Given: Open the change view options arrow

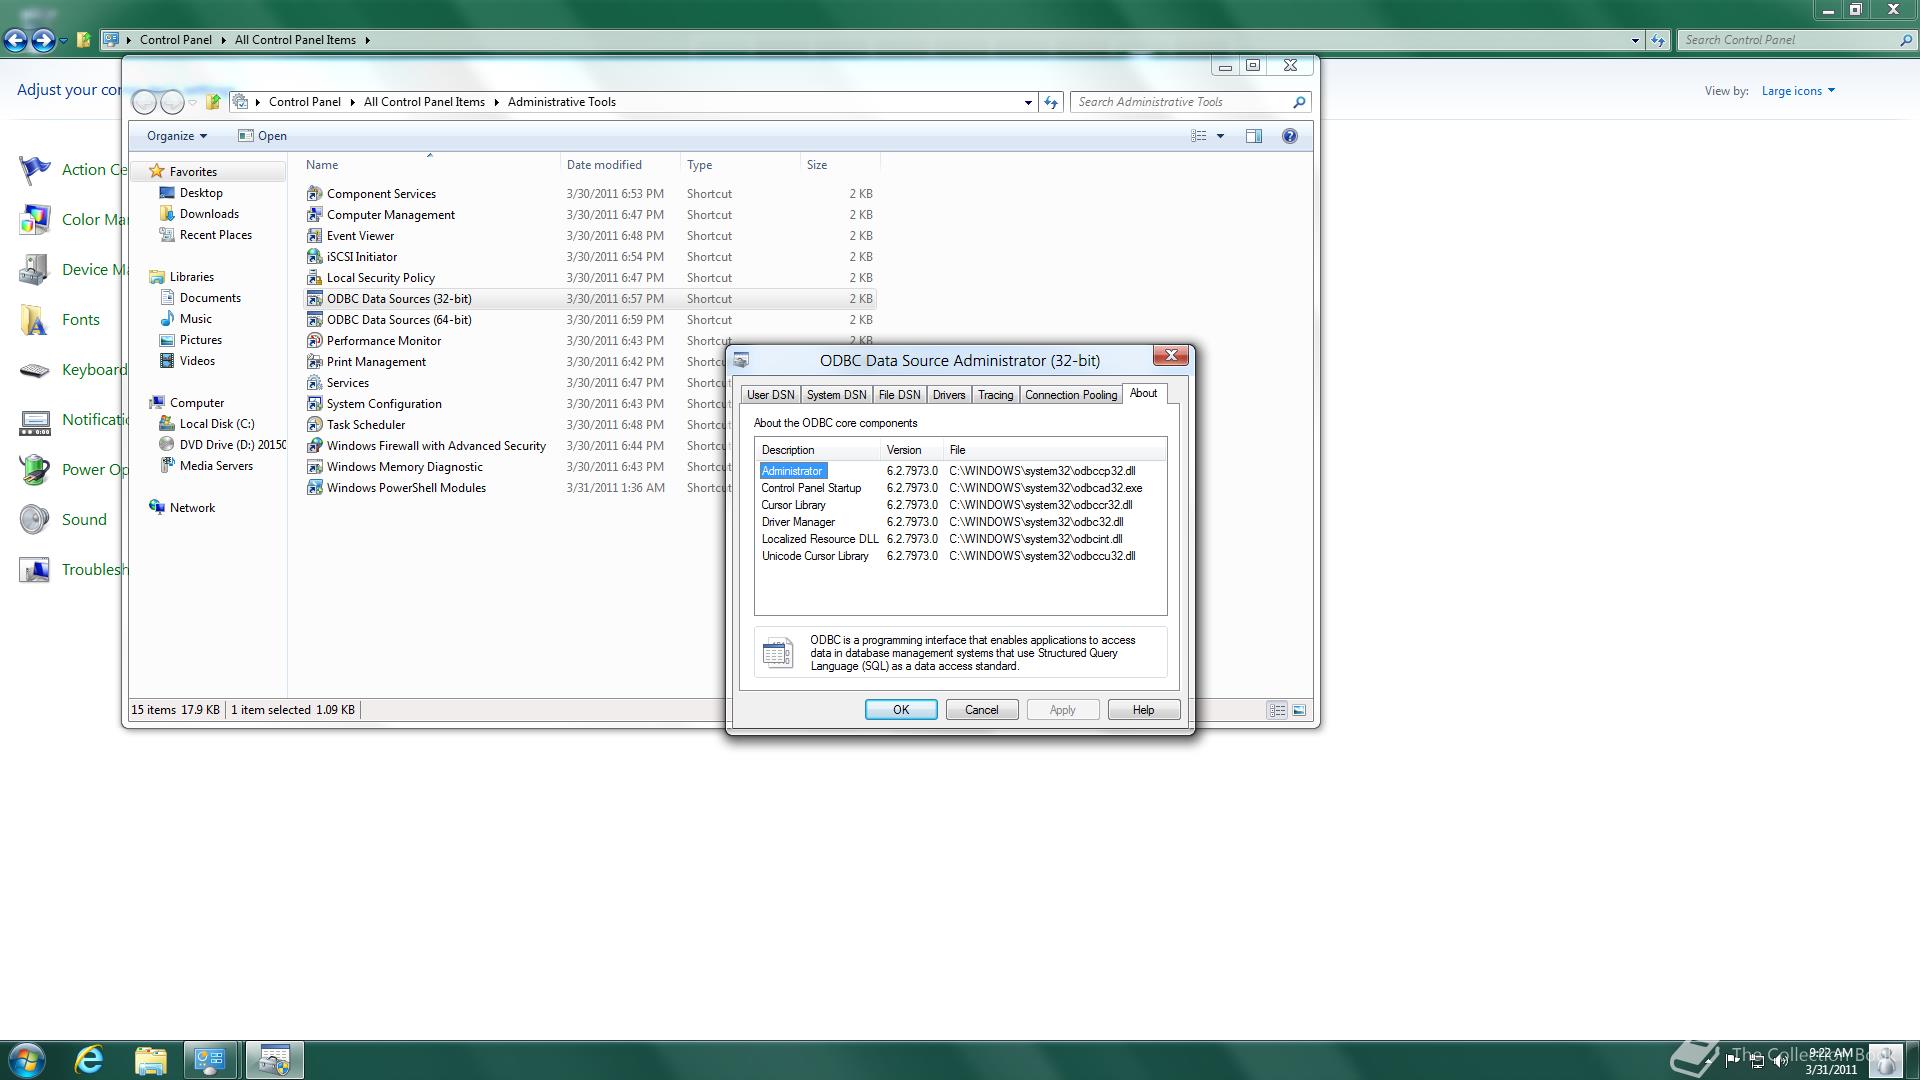Looking at the screenshot, I should [x=1220, y=136].
